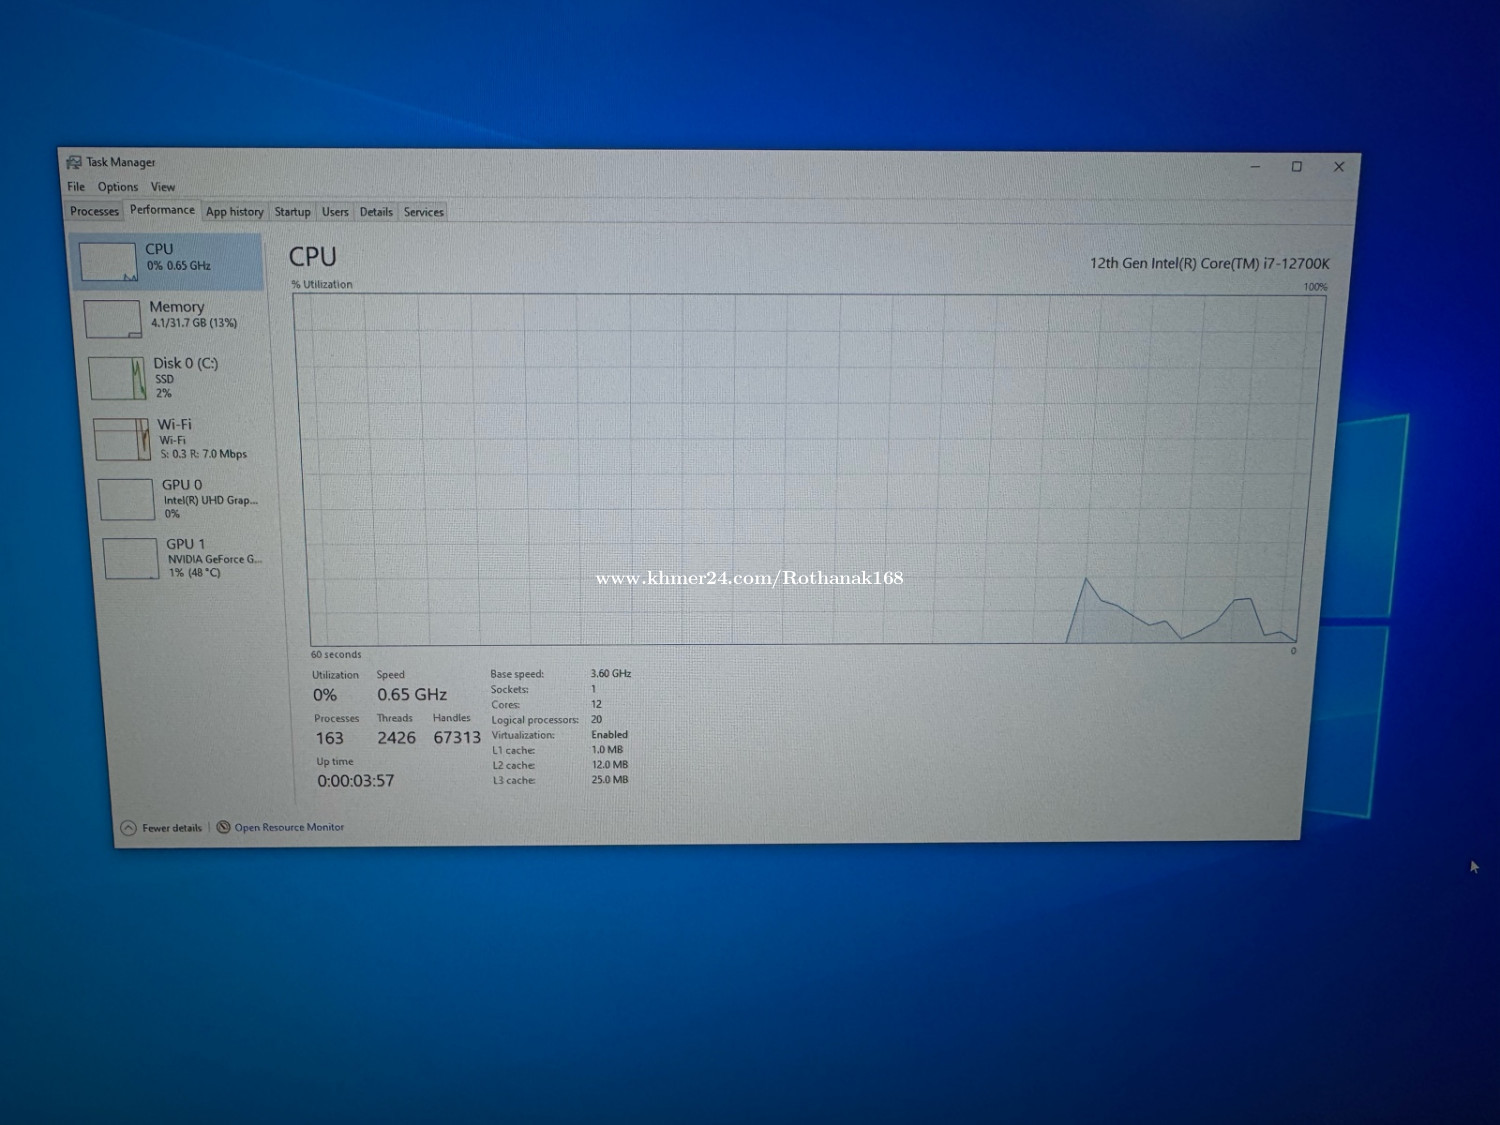1500x1125 pixels.
Task: Open the Details tab
Action: pyautogui.click(x=376, y=212)
